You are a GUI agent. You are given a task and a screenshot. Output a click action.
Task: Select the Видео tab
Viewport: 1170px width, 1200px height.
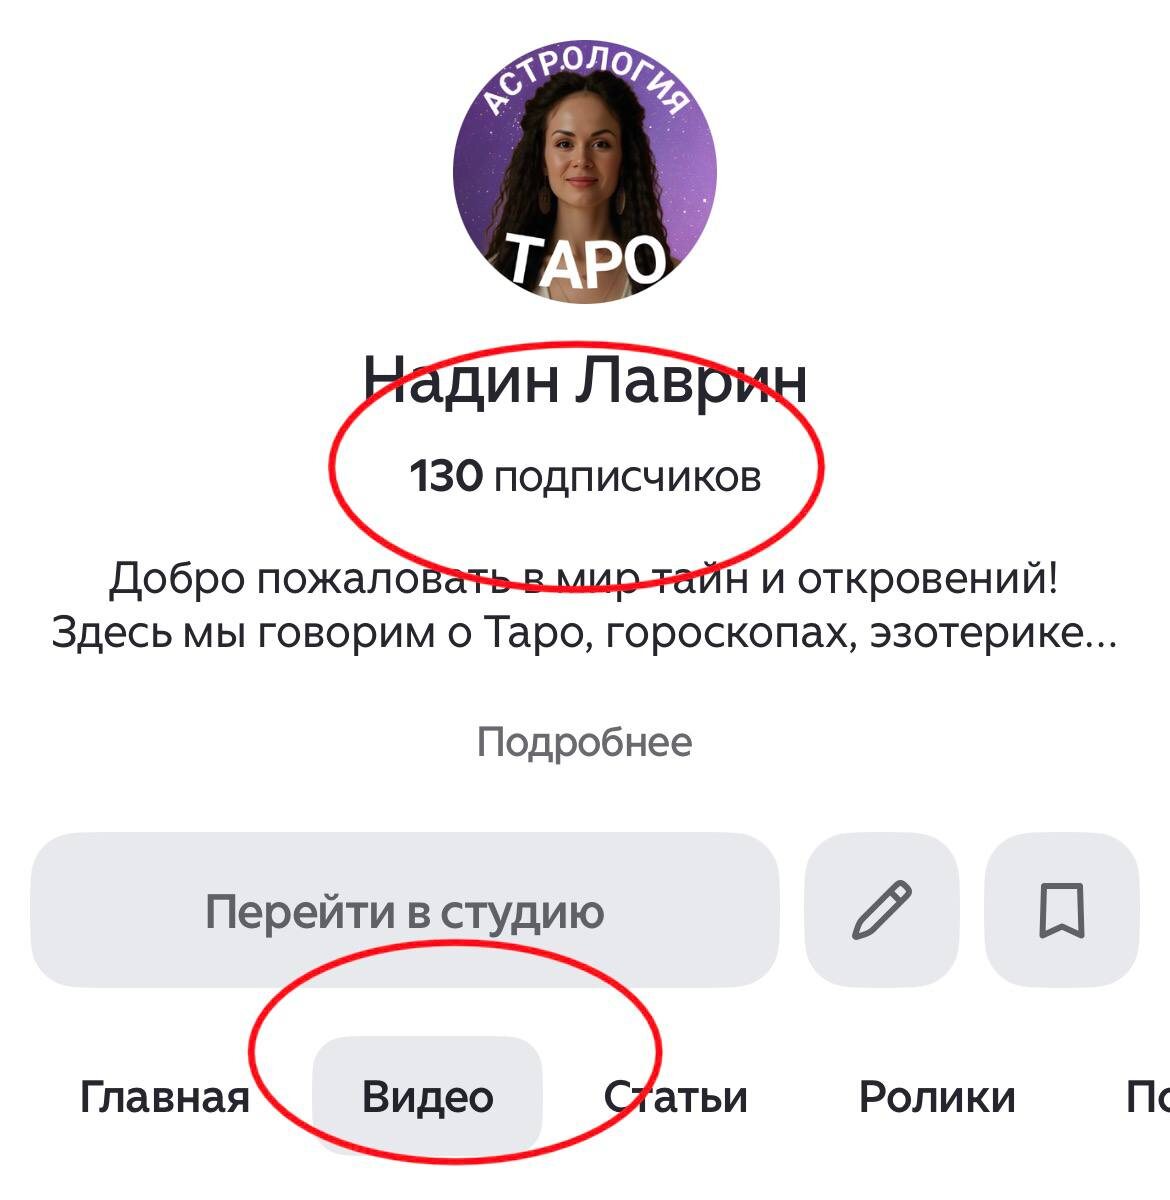pos(427,1097)
